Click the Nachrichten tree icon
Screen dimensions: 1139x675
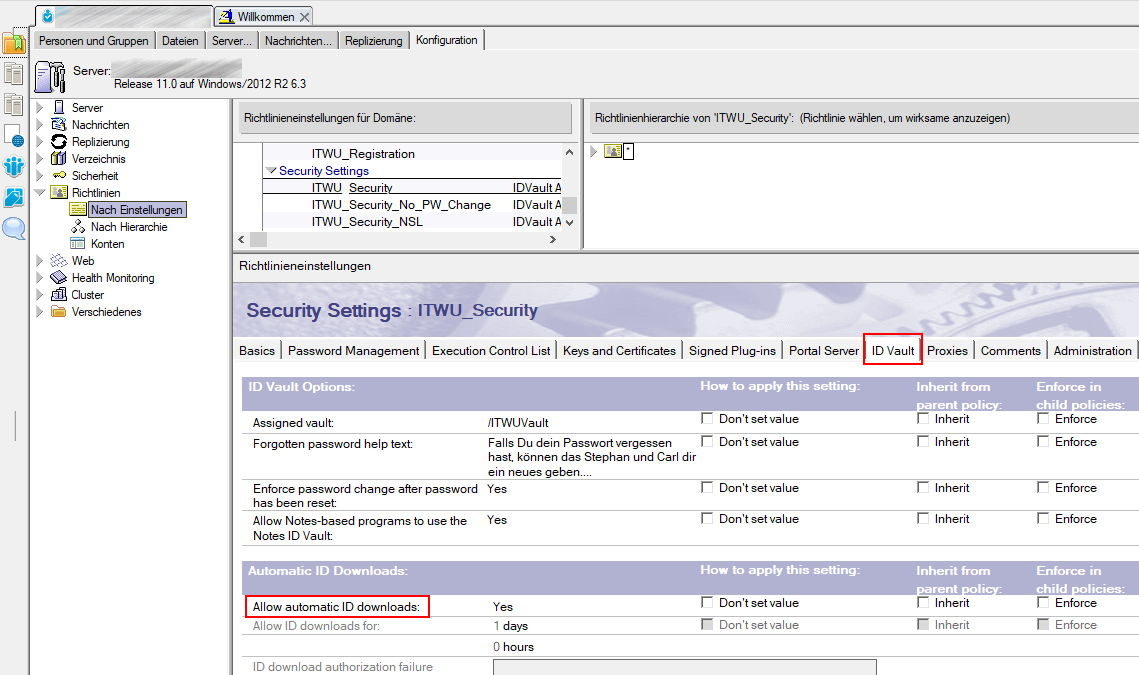(x=59, y=125)
